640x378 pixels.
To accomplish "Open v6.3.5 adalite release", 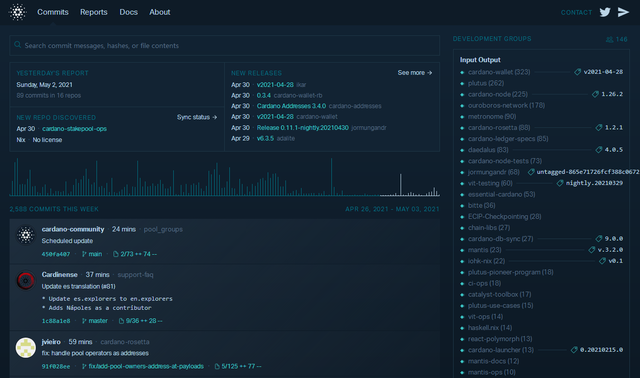I will coord(265,138).
